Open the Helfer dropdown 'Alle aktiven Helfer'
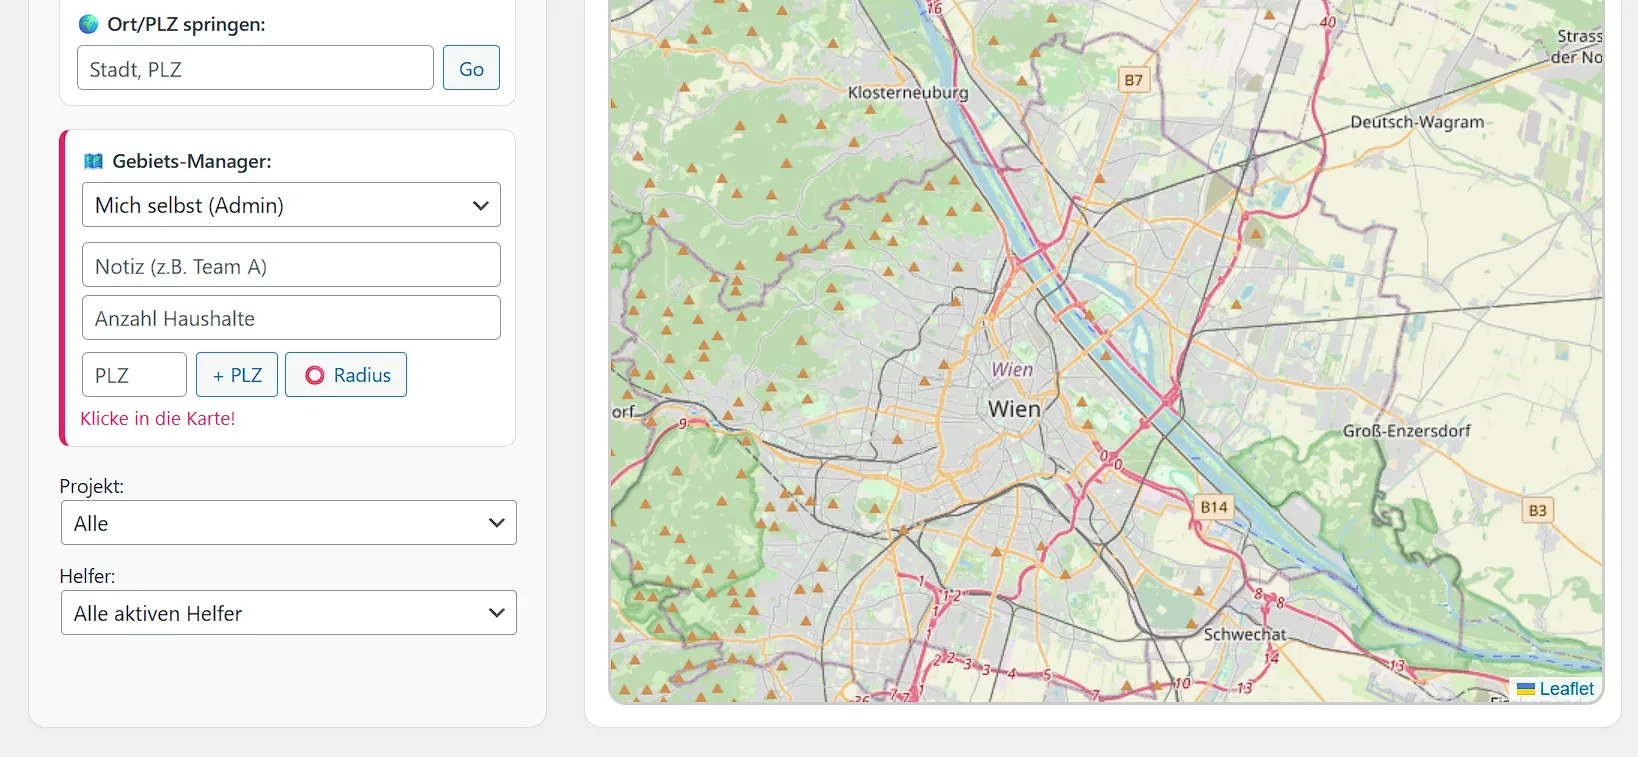Screen dimensions: 1638x757 click(x=288, y=613)
